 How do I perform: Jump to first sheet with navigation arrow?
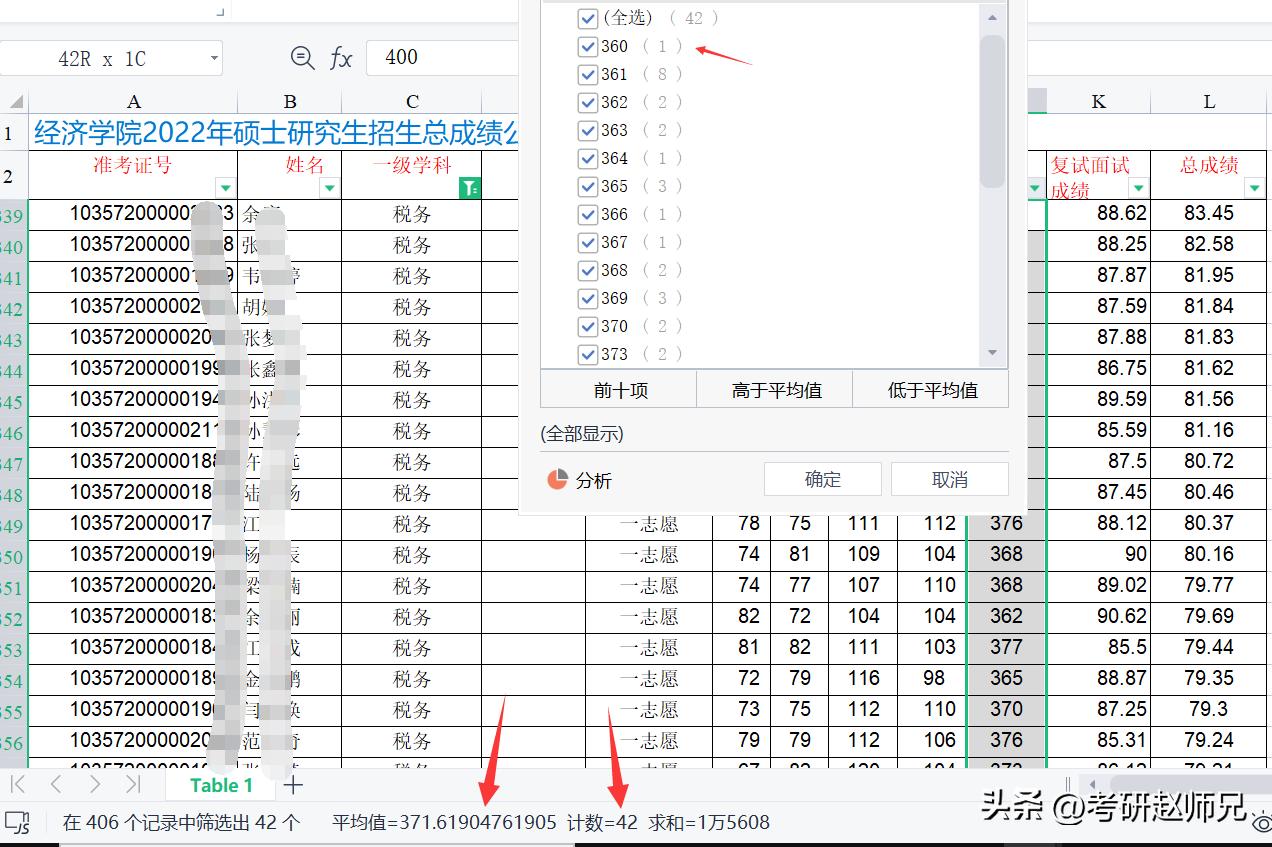(x=20, y=785)
